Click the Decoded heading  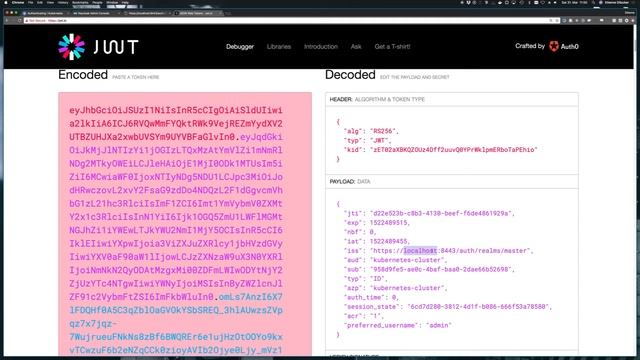point(350,75)
